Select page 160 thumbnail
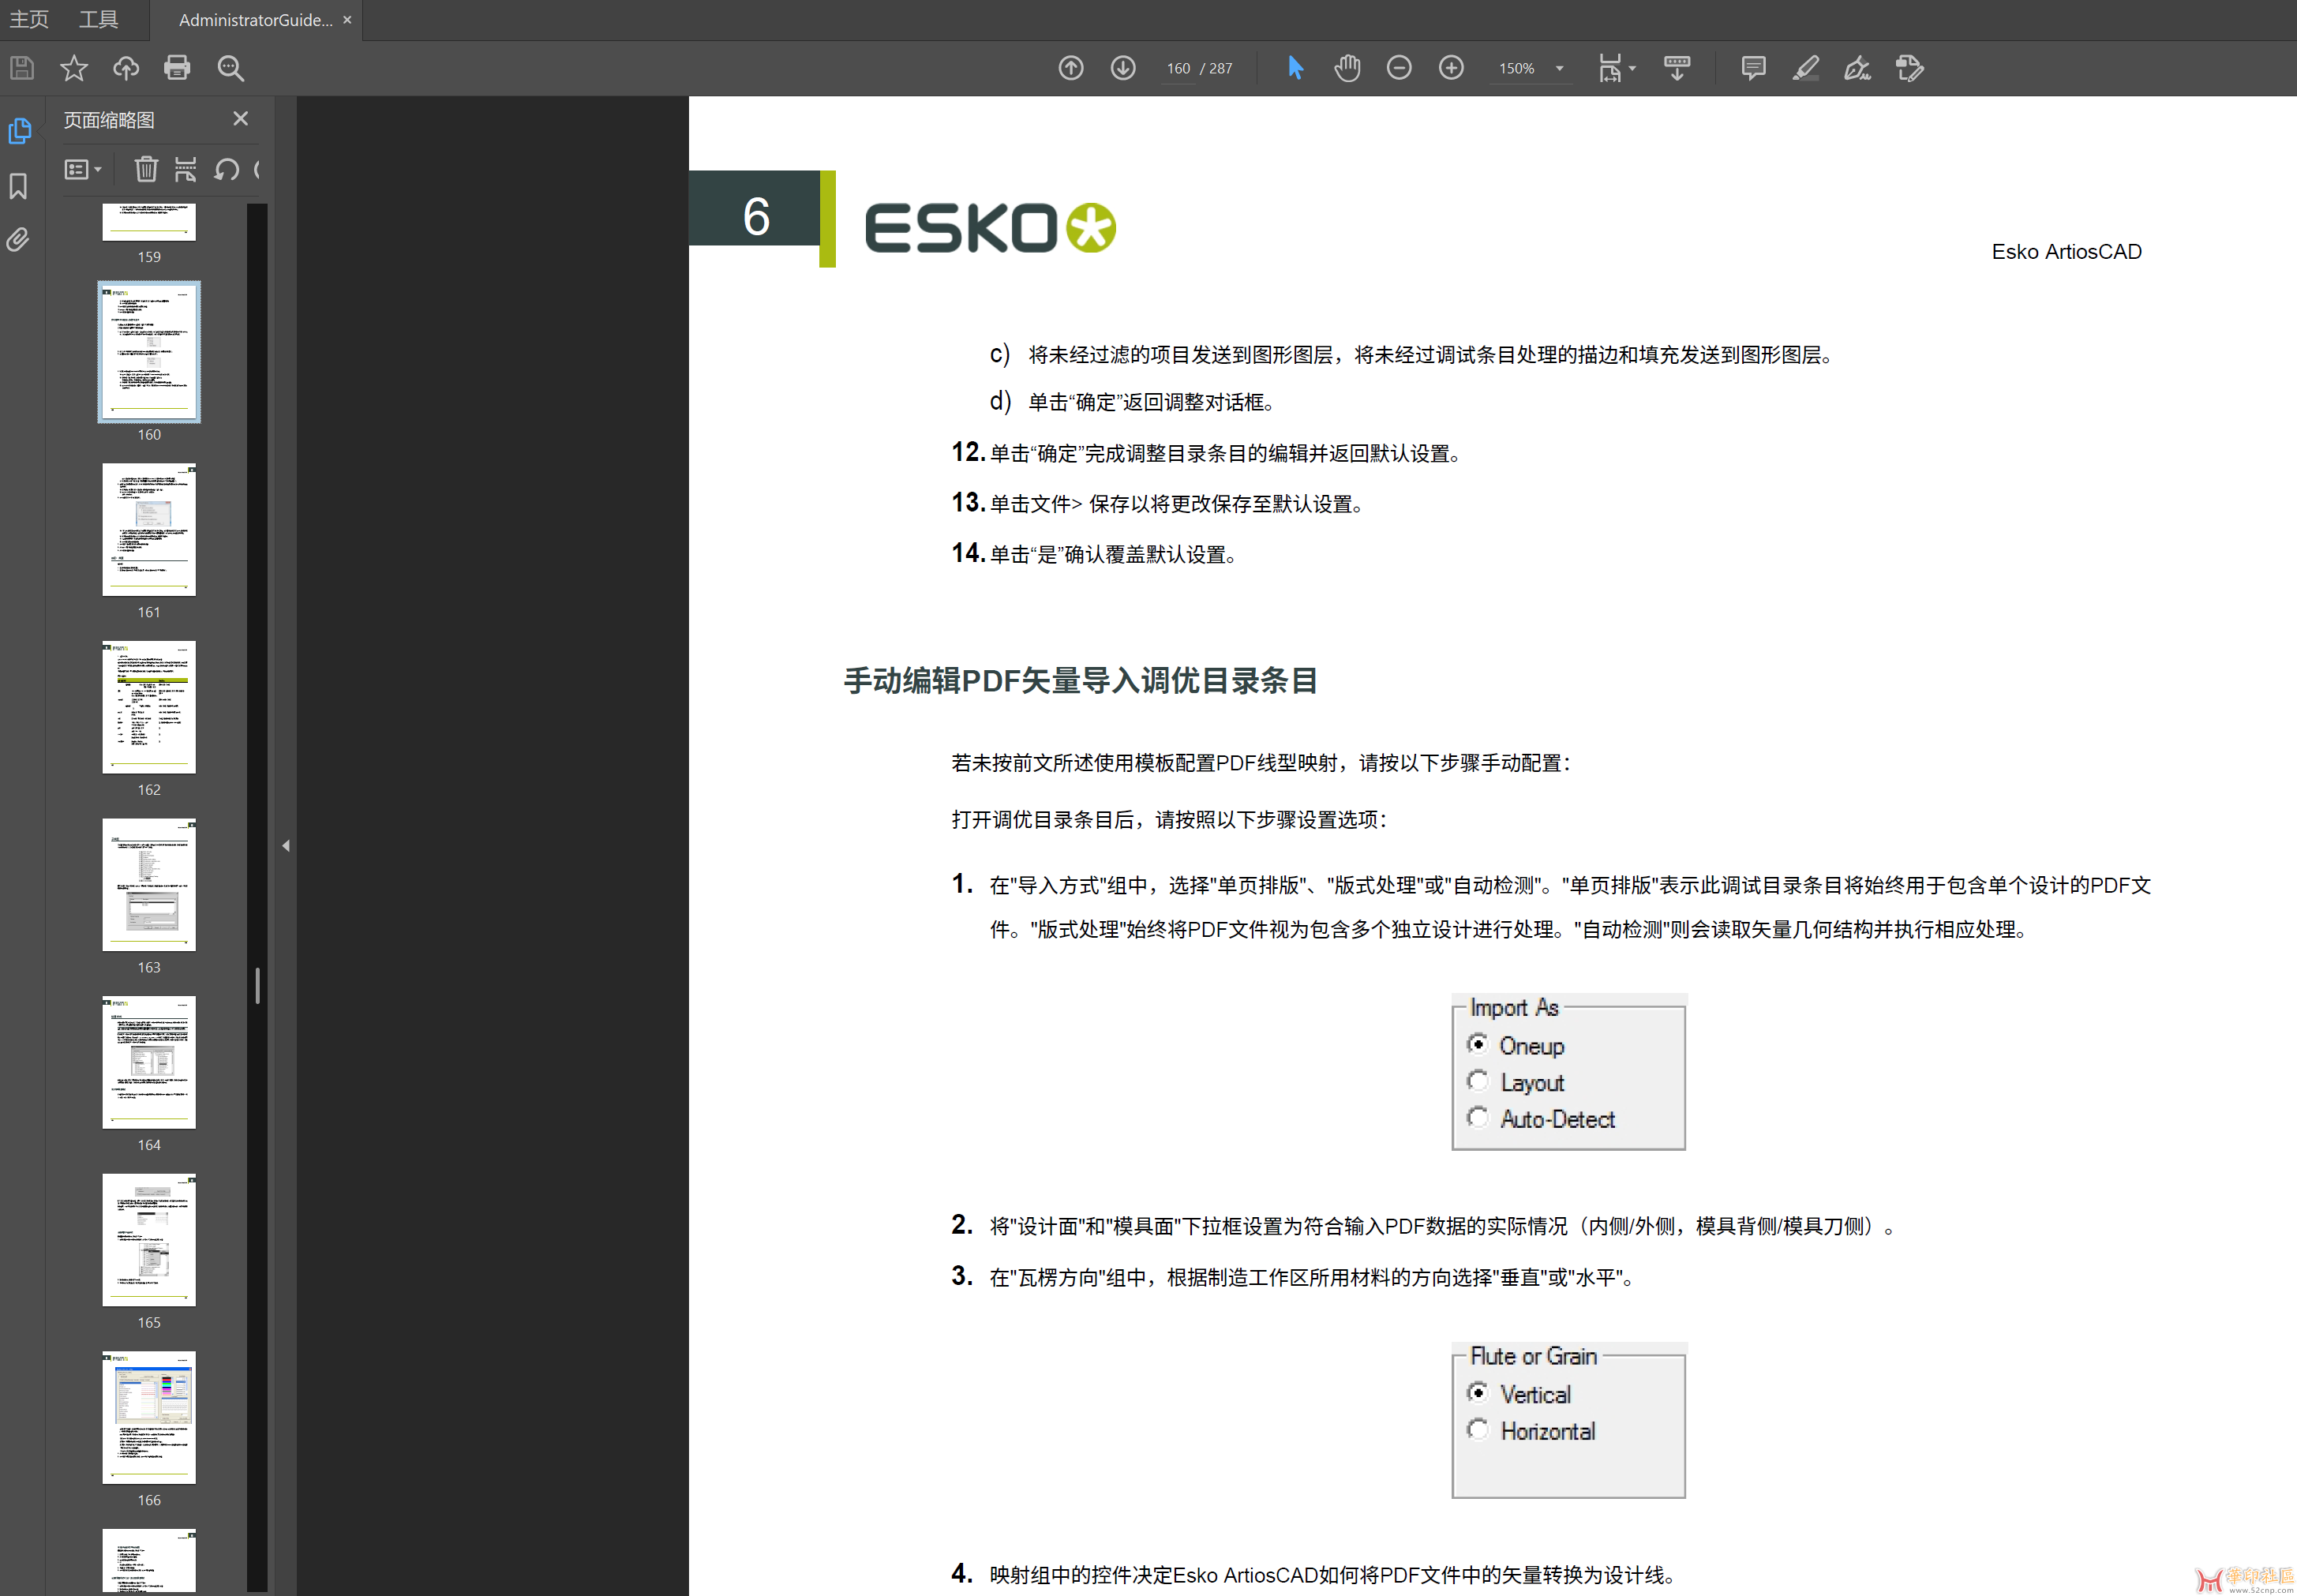This screenshot has width=2297, height=1596. point(149,352)
